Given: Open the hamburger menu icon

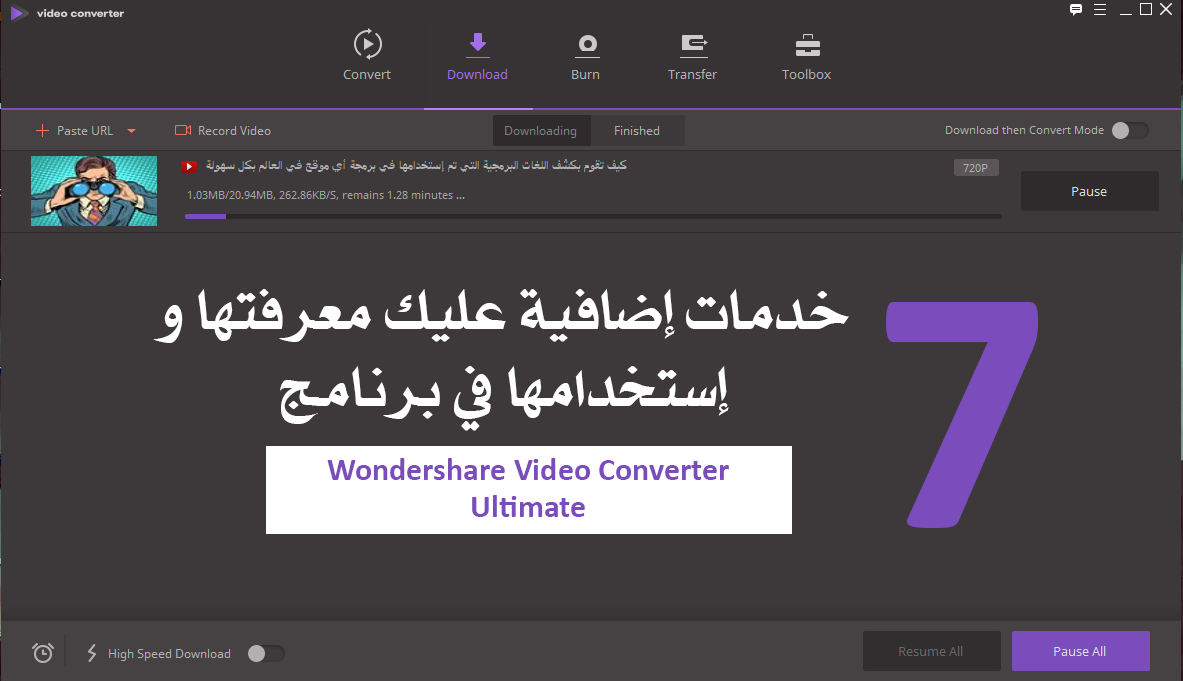Looking at the screenshot, I should [x=1100, y=10].
